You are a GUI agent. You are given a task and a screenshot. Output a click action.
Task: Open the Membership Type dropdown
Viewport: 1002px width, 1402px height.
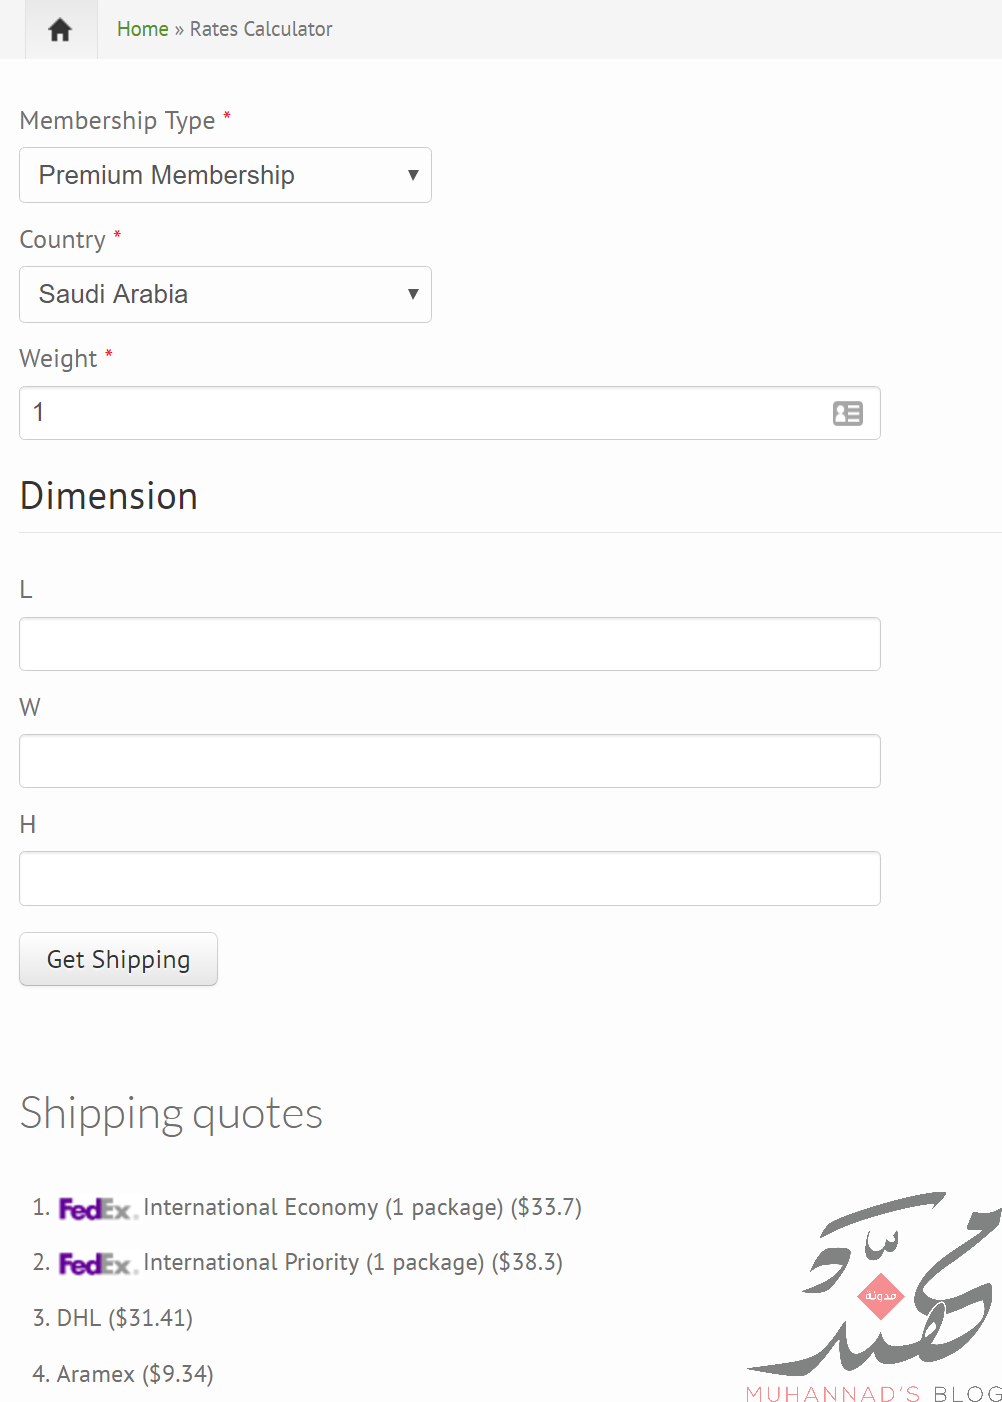tap(225, 175)
